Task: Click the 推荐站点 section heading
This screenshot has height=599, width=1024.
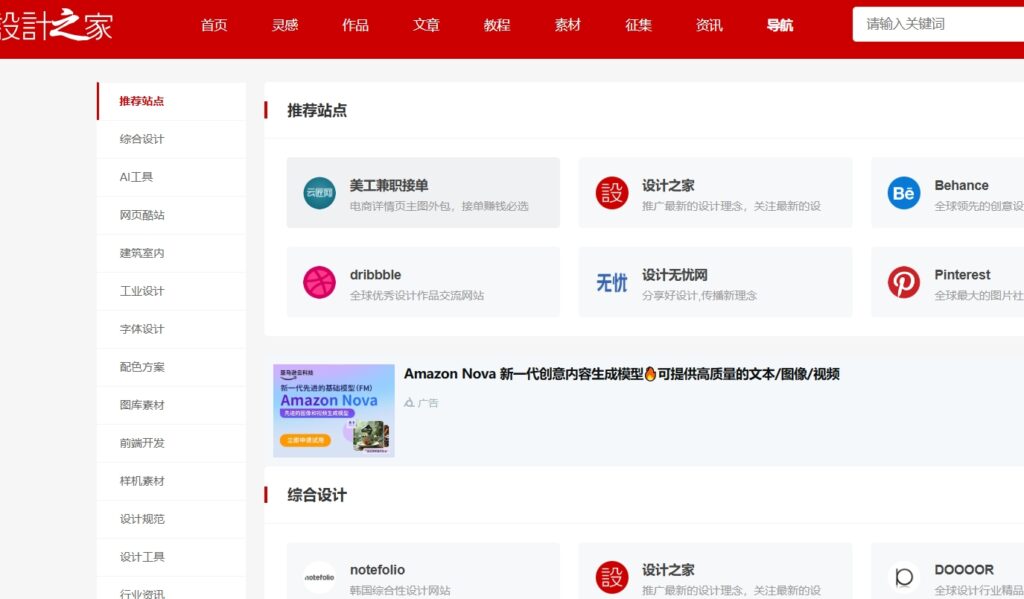Action: (x=317, y=110)
